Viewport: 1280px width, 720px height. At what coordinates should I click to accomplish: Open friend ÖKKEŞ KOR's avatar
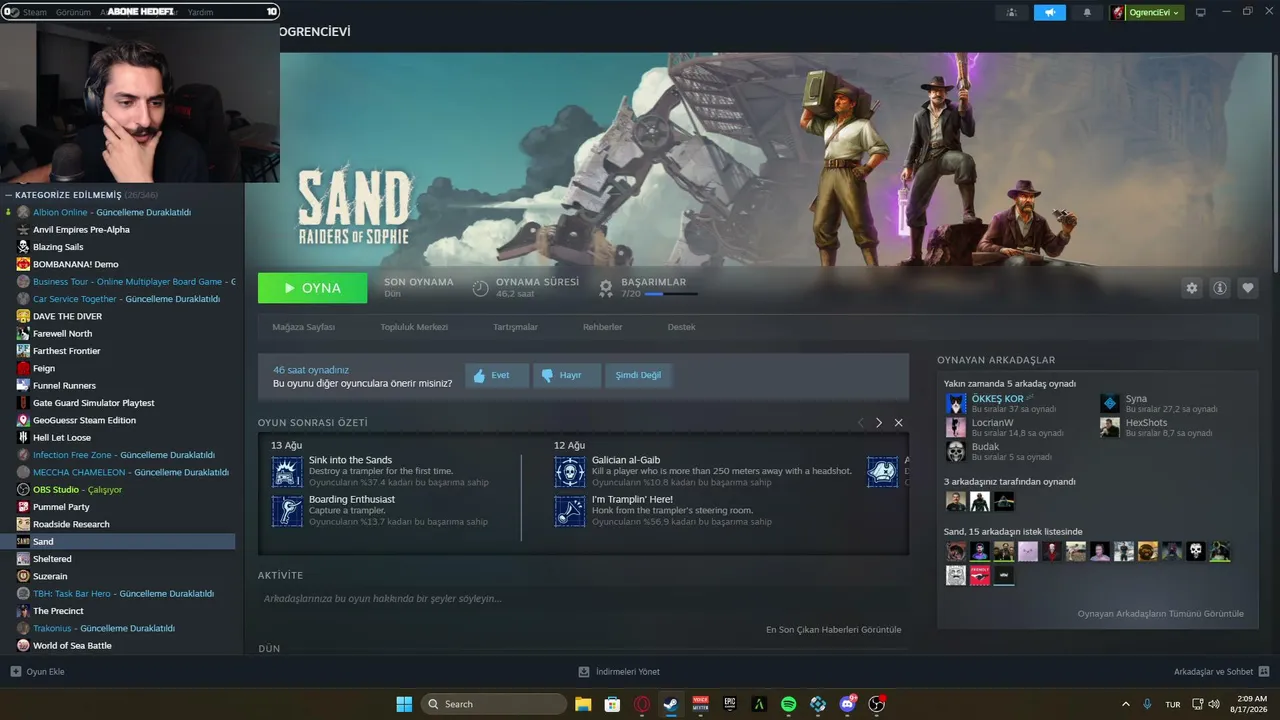[x=956, y=403]
